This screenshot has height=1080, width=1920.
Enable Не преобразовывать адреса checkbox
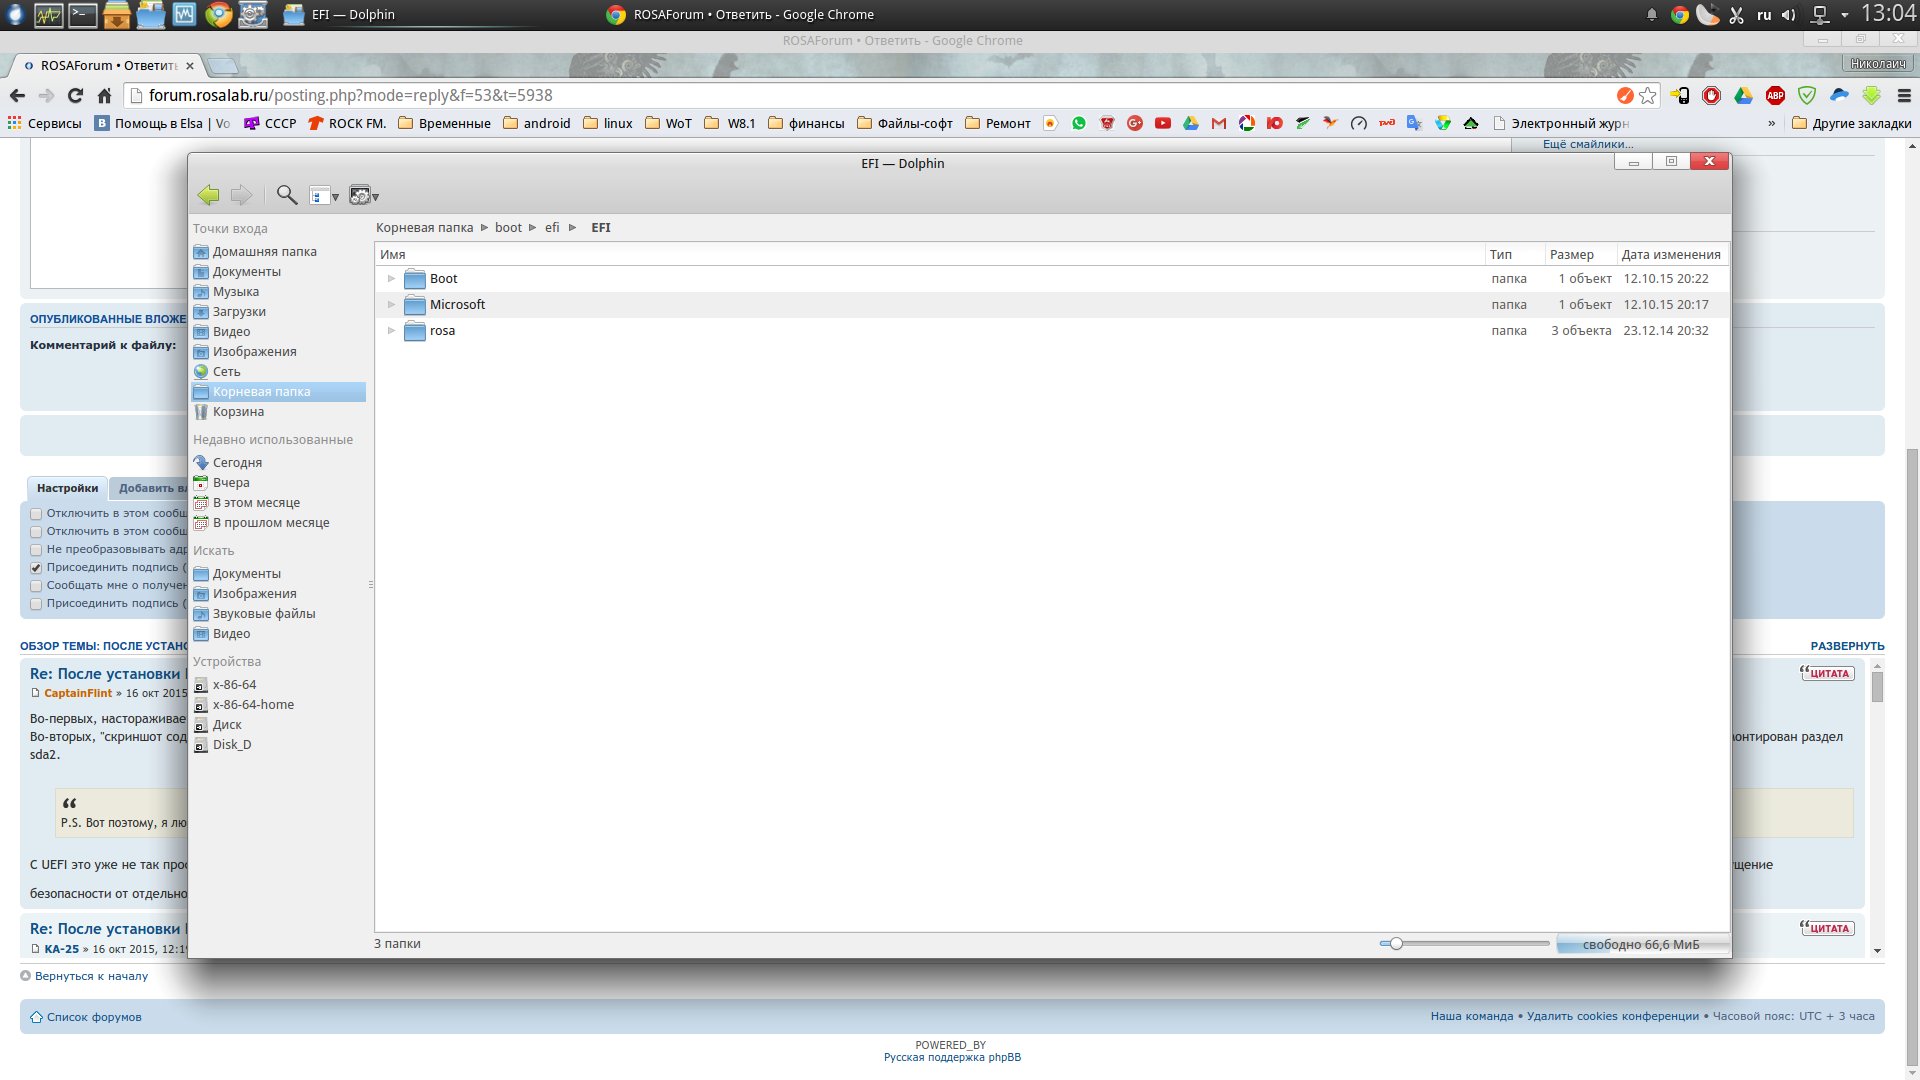(x=36, y=550)
